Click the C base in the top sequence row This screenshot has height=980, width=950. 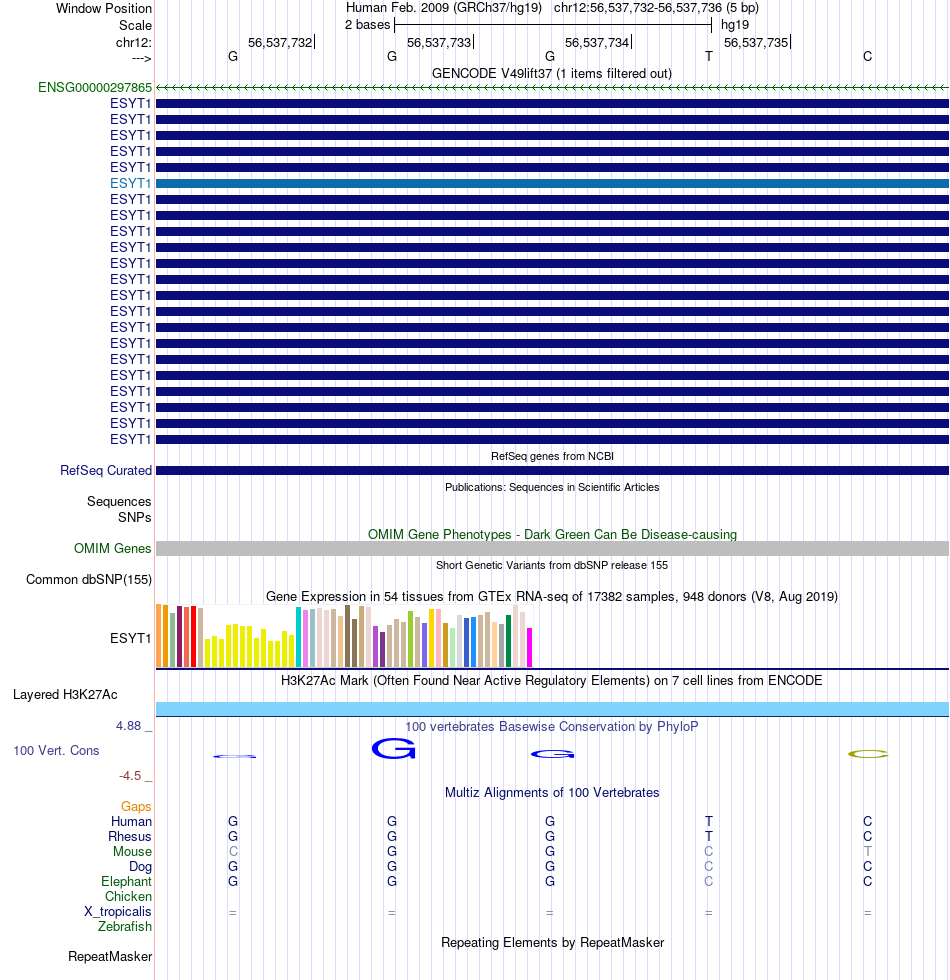(x=868, y=56)
